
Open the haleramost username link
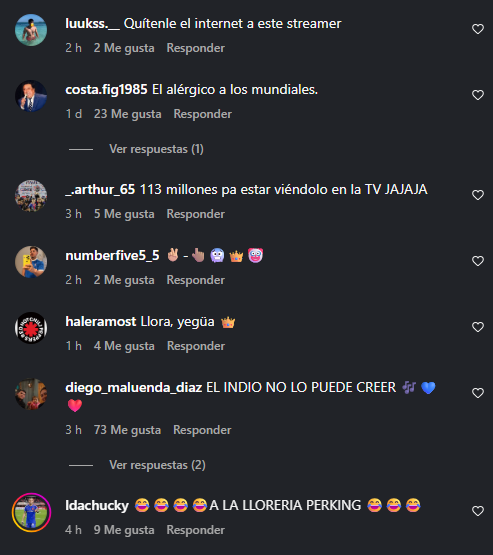[x=101, y=322]
